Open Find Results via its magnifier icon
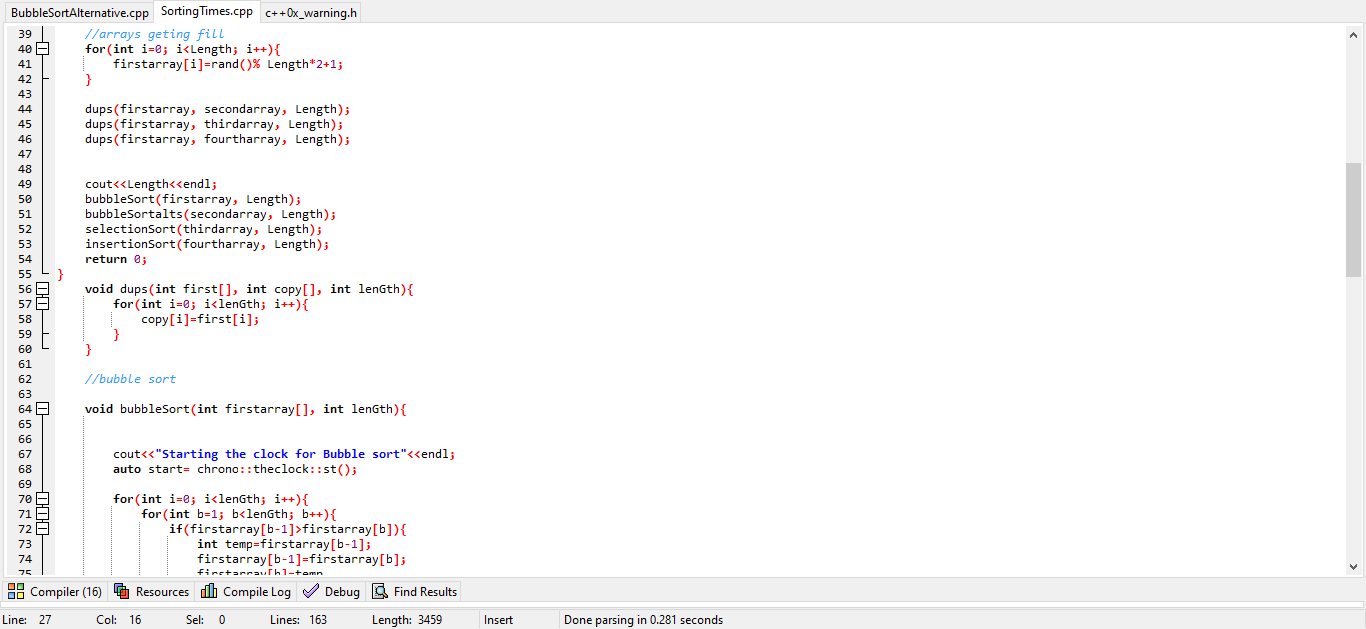This screenshot has height=629, width=1366. coord(379,591)
